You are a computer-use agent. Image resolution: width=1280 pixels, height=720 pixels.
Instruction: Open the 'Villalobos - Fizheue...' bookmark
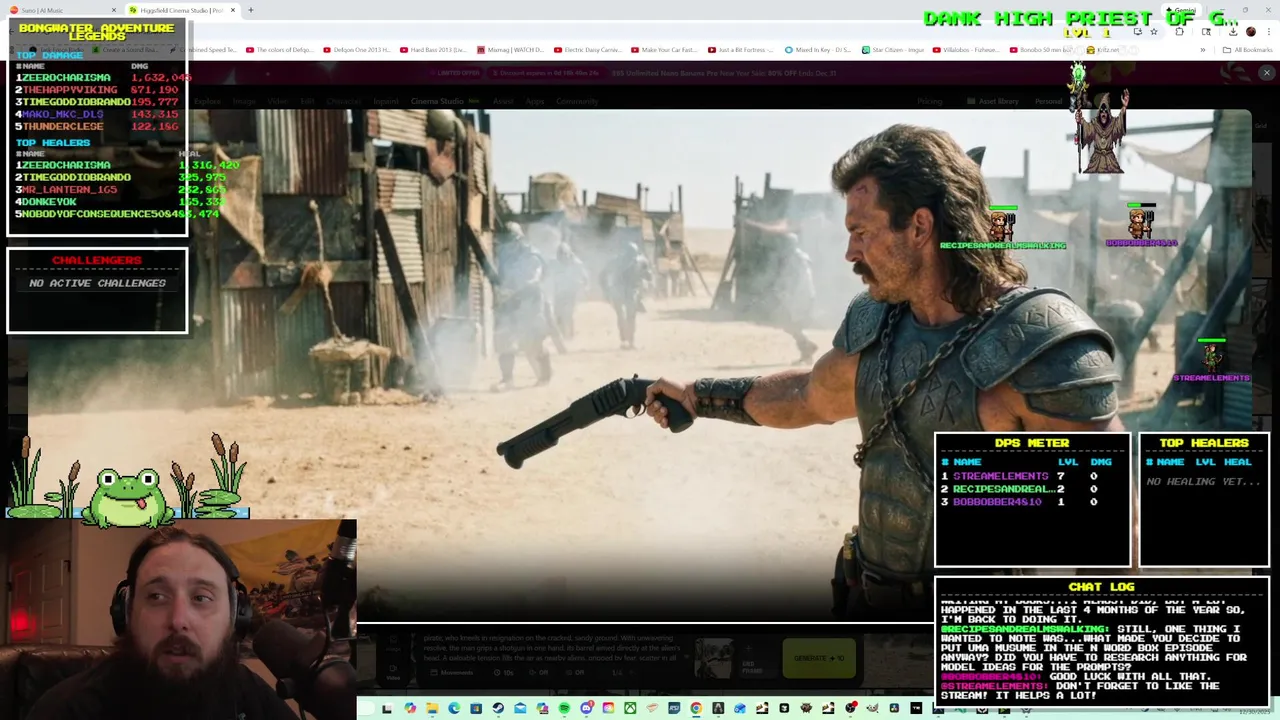[964, 49]
